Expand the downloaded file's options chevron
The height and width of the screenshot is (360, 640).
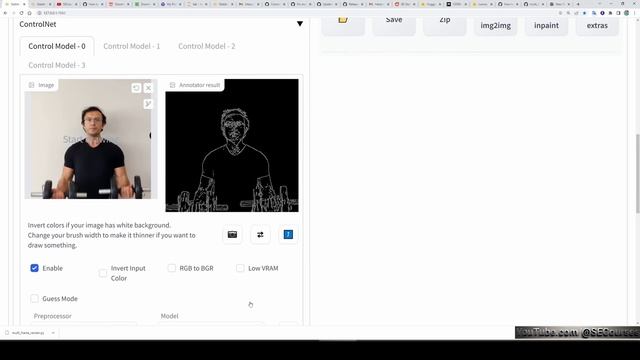click(x=53, y=333)
